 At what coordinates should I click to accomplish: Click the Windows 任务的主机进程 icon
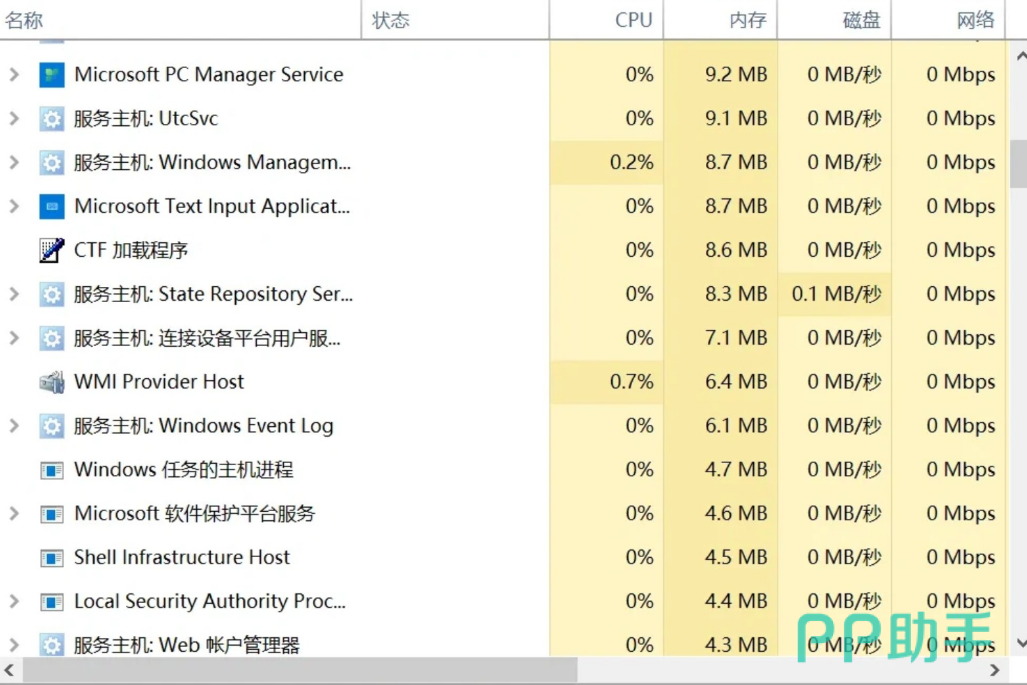tap(52, 470)
